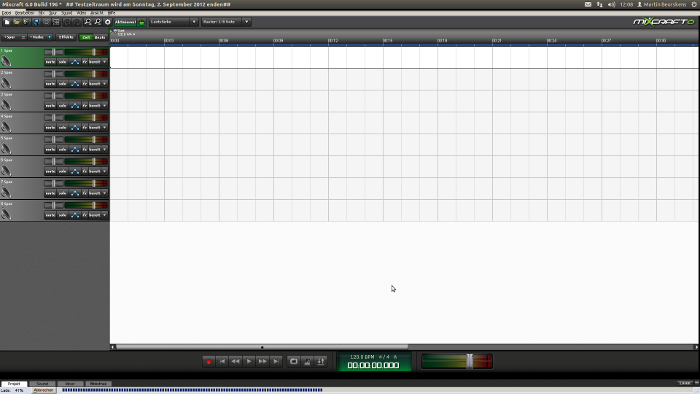This screenshot has width=700, height=394.
Task: Open the Spur menu
Action: (53, 13)
